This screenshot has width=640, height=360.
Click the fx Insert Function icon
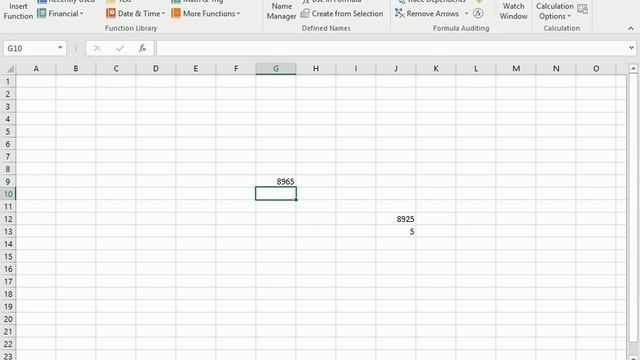coord(142,49)
